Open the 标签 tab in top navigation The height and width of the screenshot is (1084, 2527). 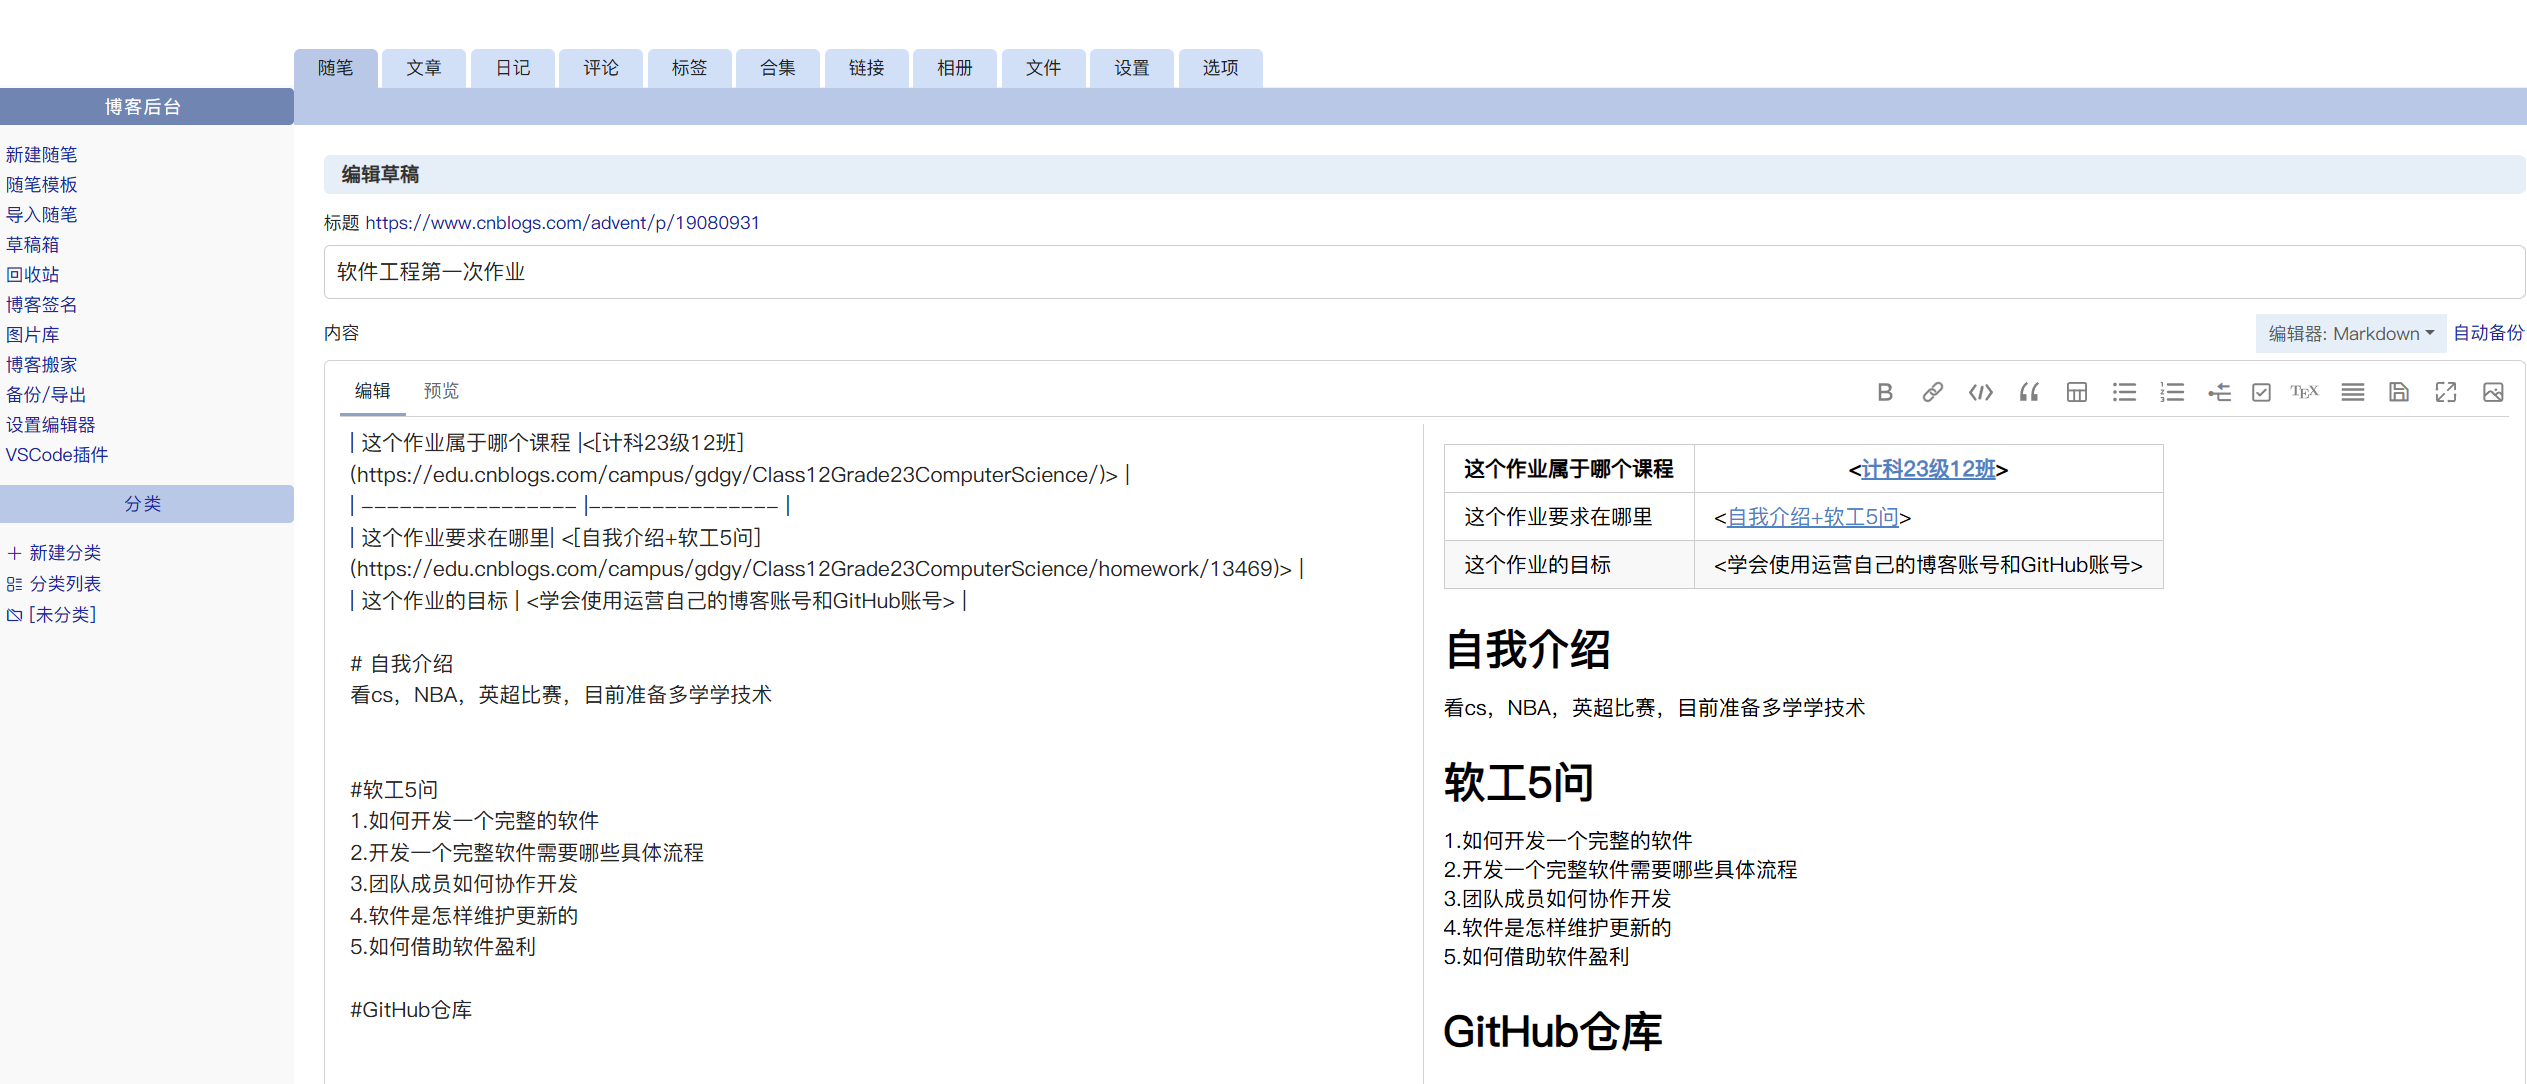689,68
